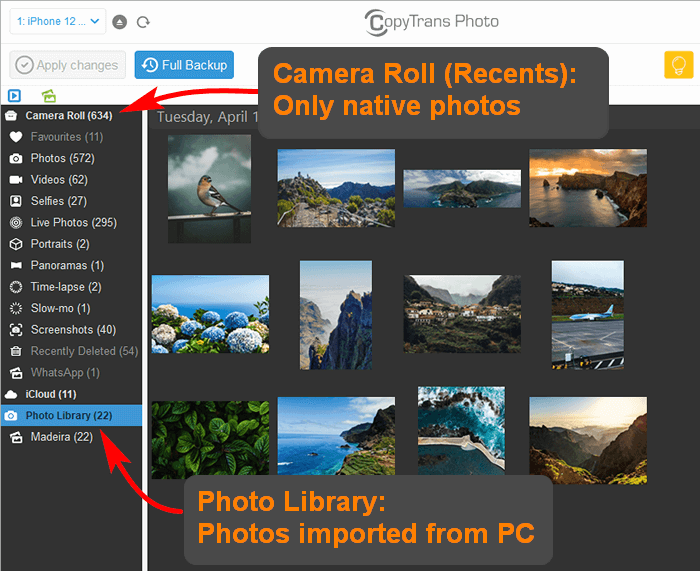Image resolution: width=700 pixels, height=571 pixels.
Task: Click the concentric circles Live Photos icon
Action: point(16,222)
